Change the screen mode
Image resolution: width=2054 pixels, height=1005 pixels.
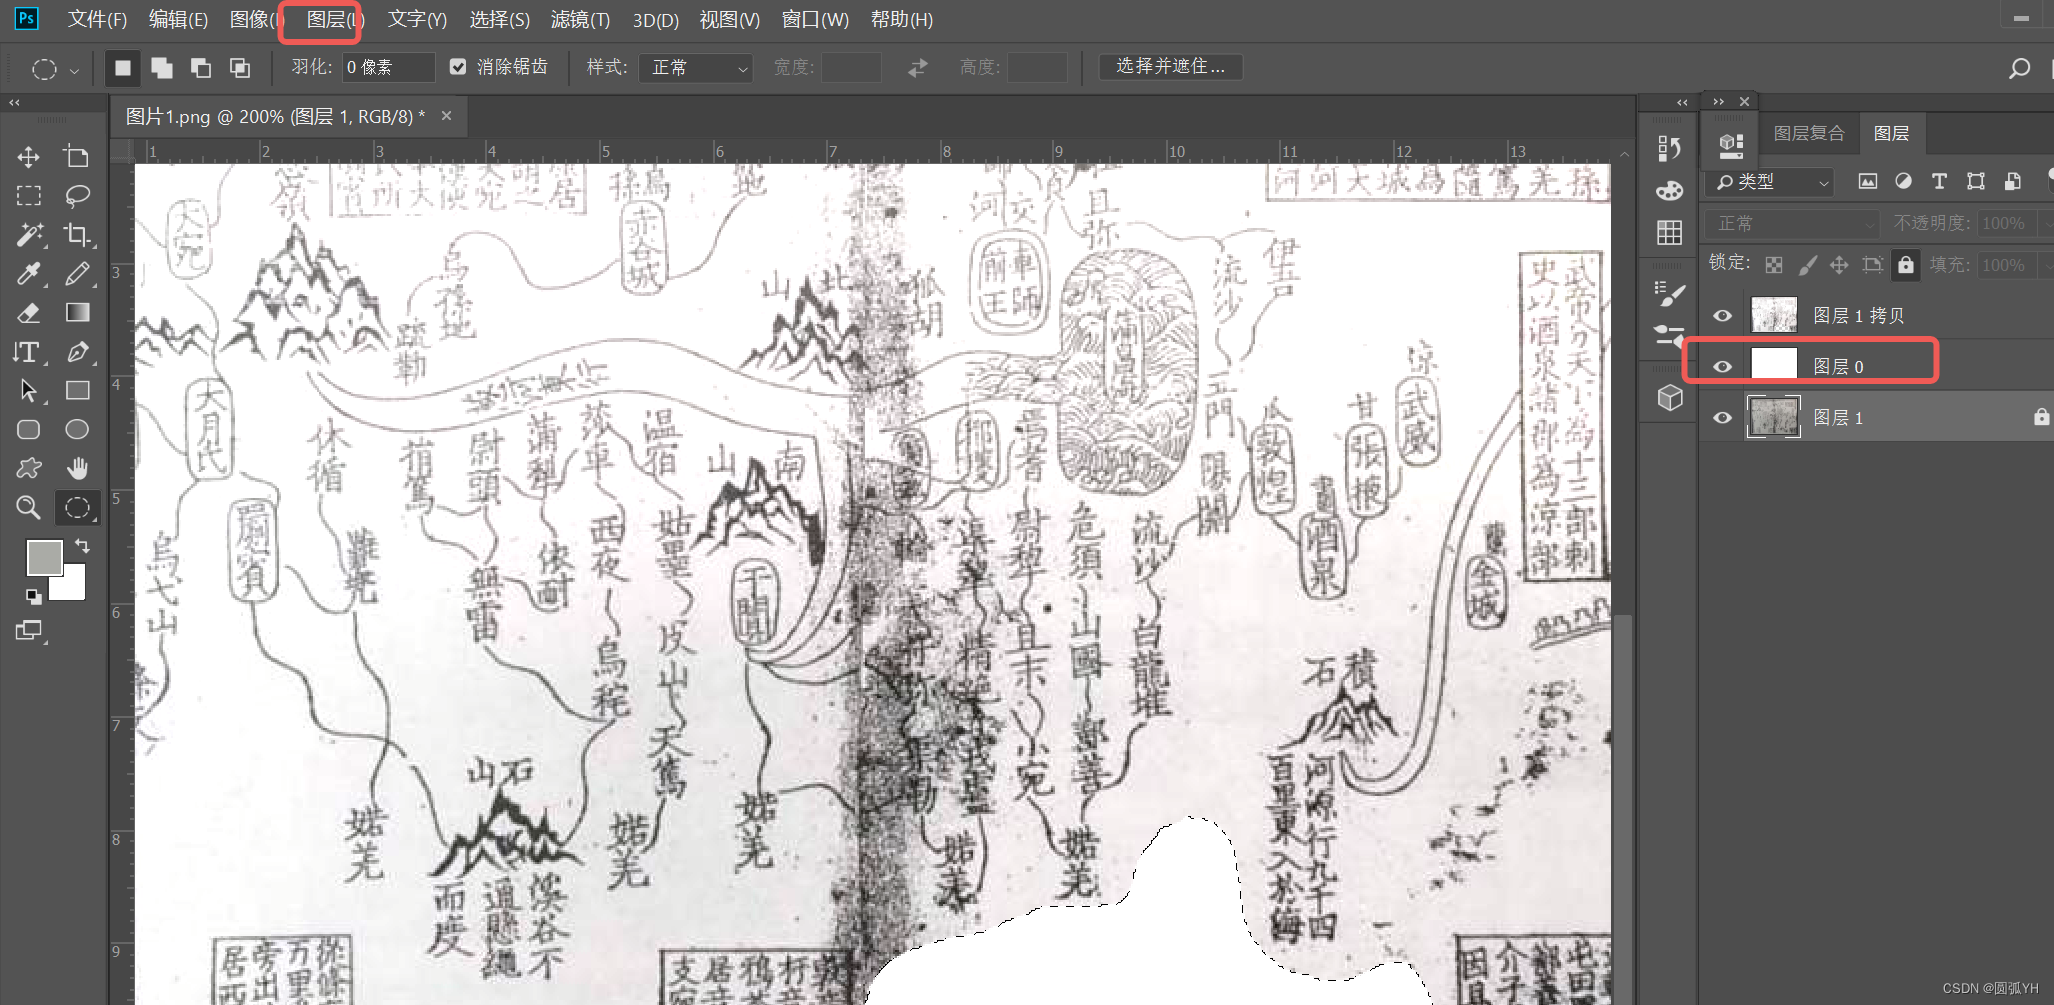(x=29, y=631)
